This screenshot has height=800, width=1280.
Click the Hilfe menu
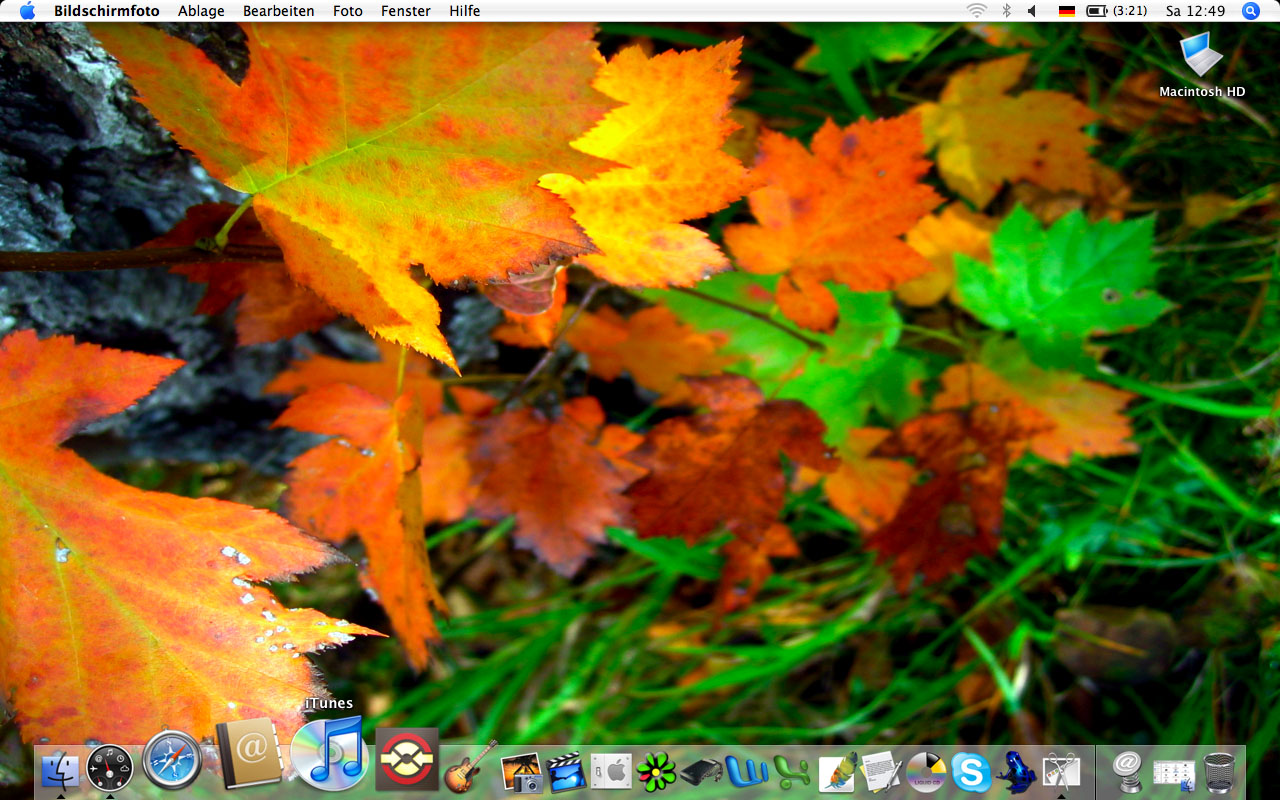tap(464, 11)
